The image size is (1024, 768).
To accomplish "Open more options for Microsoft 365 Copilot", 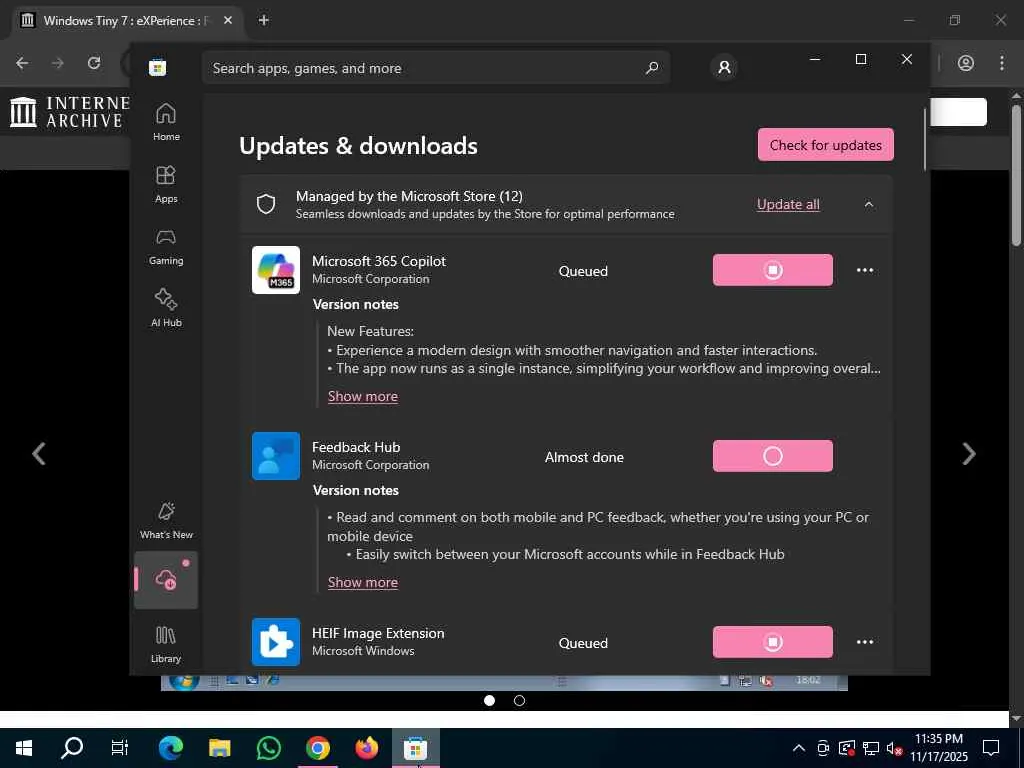I will pyautogui.click(x=865, y=270).
